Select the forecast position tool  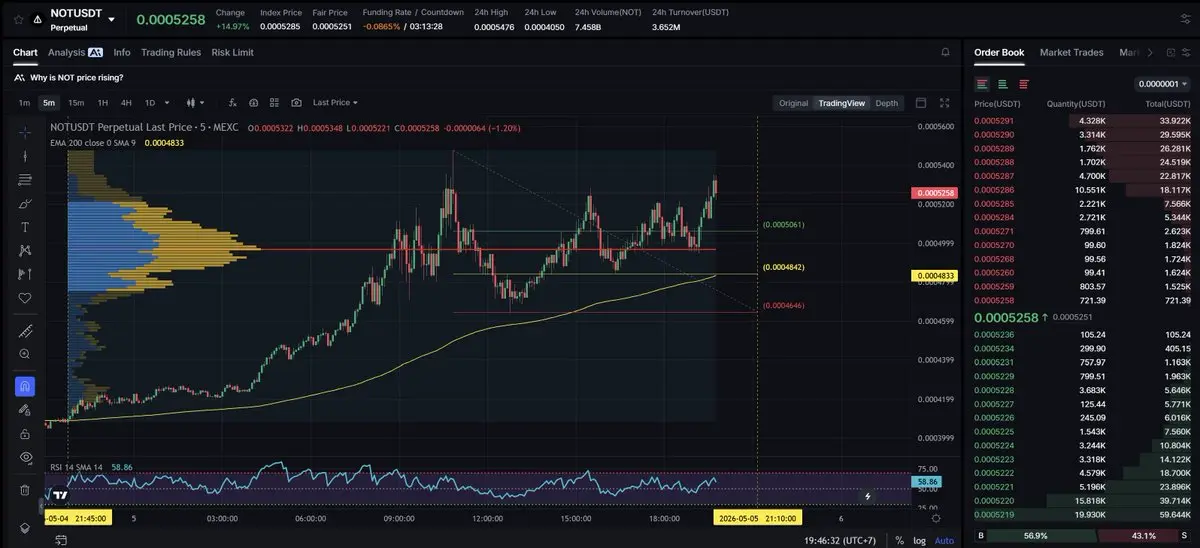tap(25, 274)
